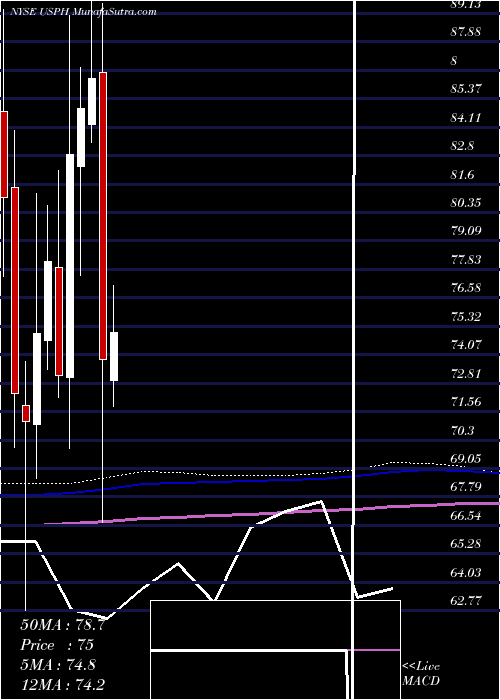
Task: Click the 67.79 price axis label
Action: (466, 488)
